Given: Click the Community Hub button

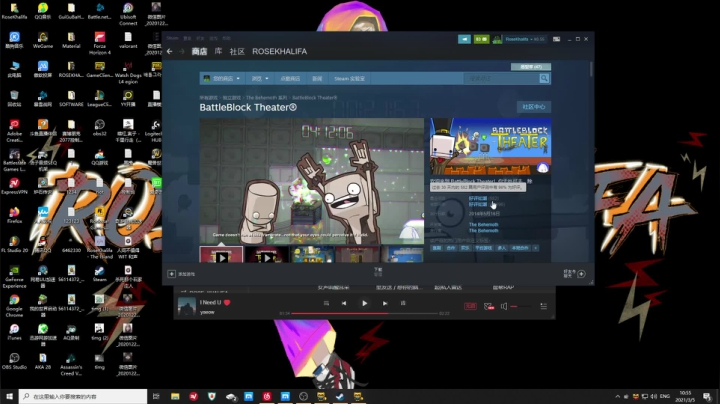Looking at the screenshot, I should tap(534, 107).
